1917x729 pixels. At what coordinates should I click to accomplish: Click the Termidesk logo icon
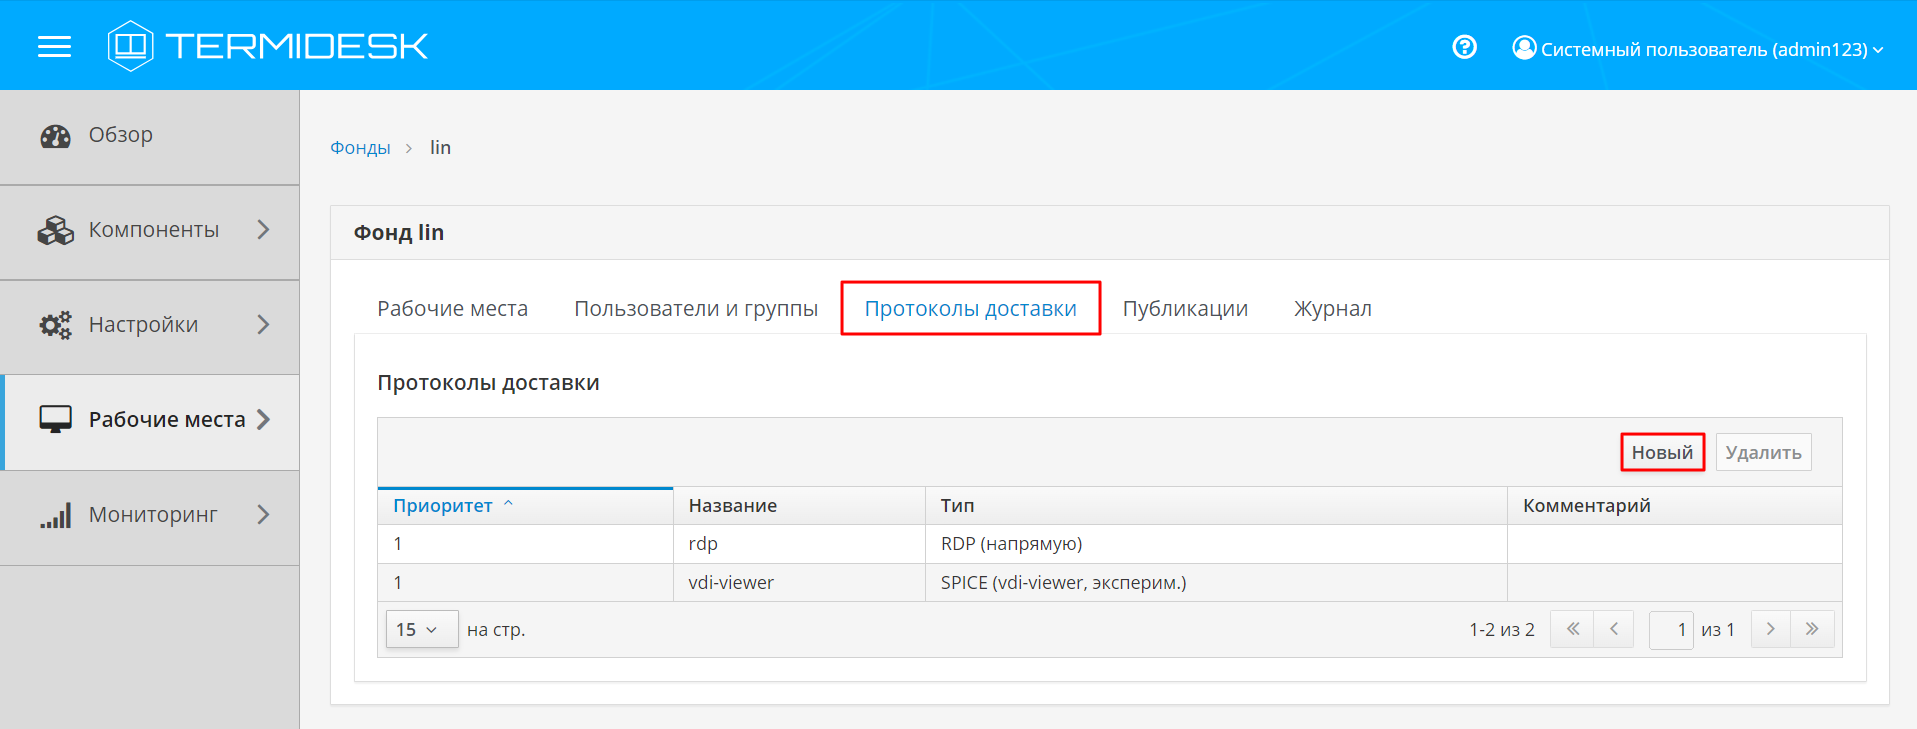point(131,46)
